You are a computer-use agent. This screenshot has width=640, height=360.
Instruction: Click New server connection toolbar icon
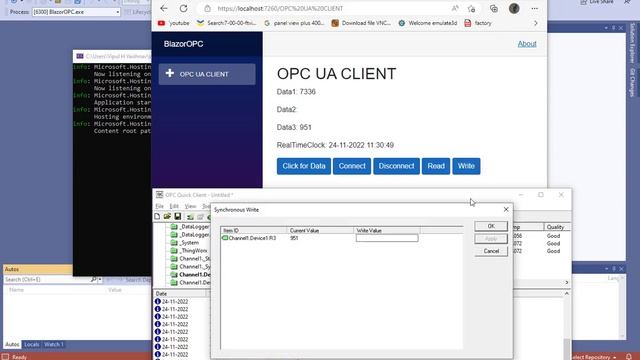tap(190, 217)
